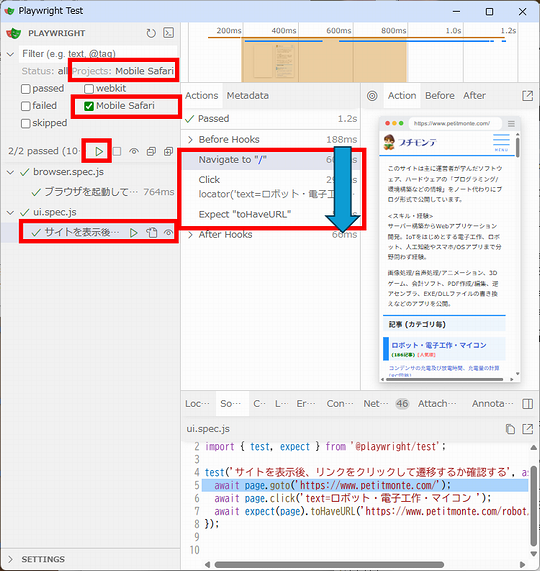Toggle watch eye icon on サイトを表示後 test

click(168, 232)
